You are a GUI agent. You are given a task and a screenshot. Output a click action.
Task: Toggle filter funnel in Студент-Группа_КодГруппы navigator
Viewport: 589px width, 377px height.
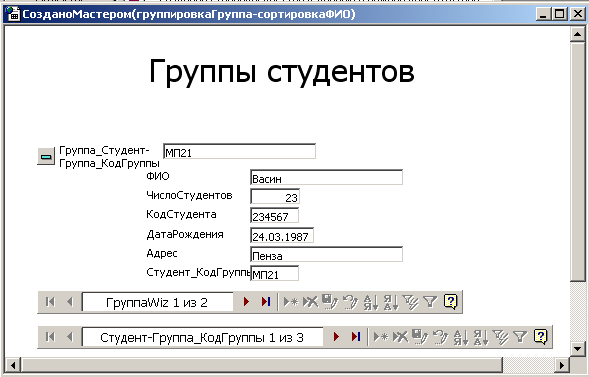(x=520, y=337)
